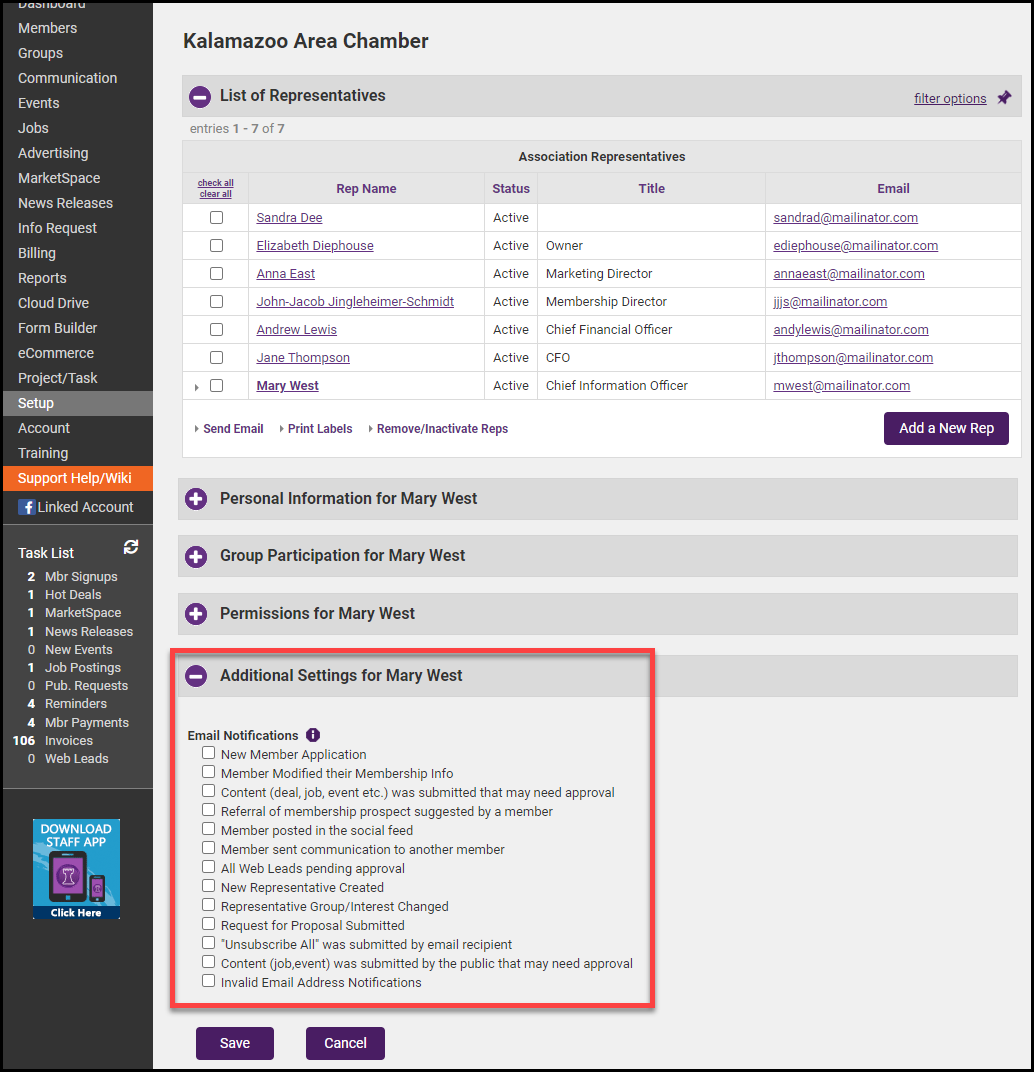The image size is (1034, 1072).
Task: Click the Email Notifications info icon
Action: (313, 735)
